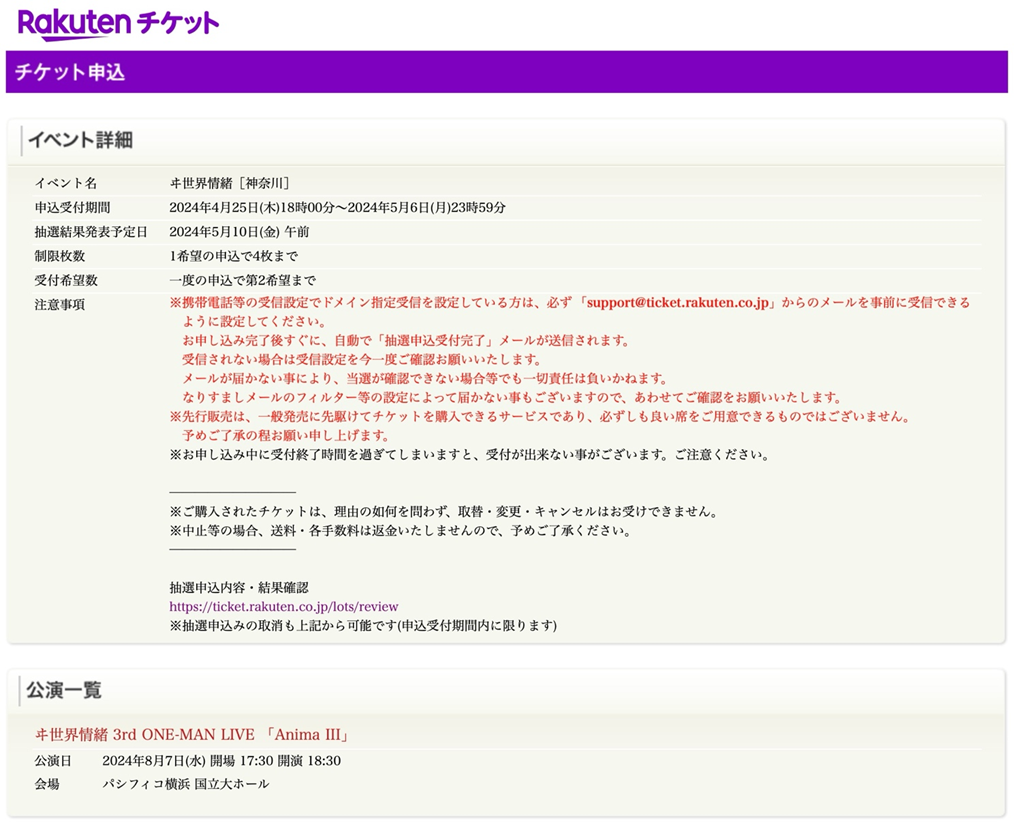Click the 受付希望数 label

tap(66, 280)
